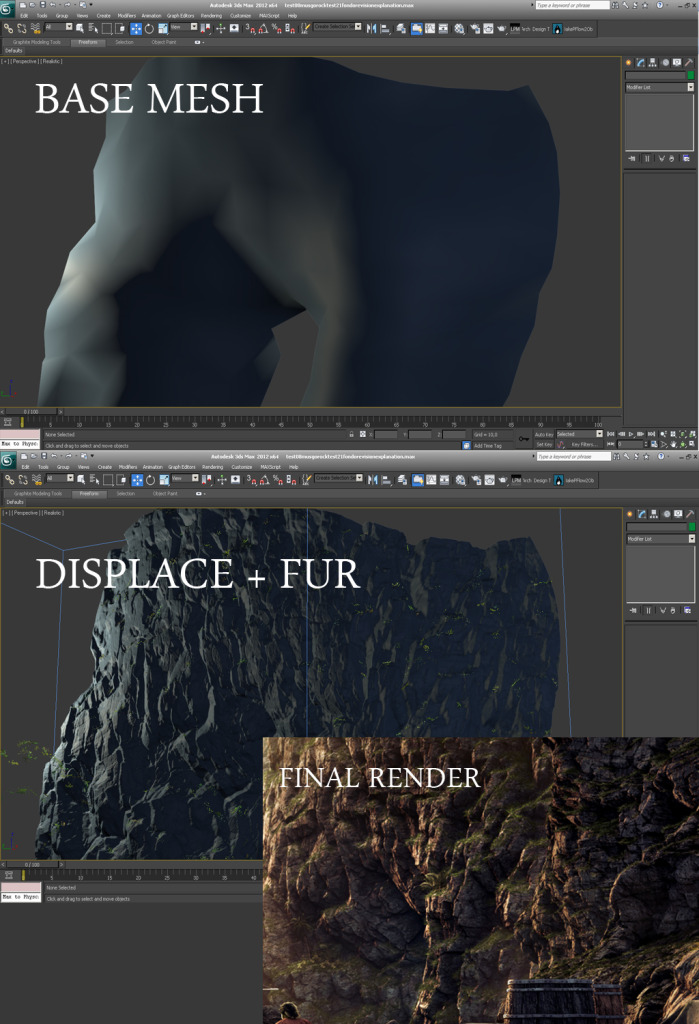Toggle Window/Crossing selection in top window
Screen dimensions: 699x1024
[120, 28]
